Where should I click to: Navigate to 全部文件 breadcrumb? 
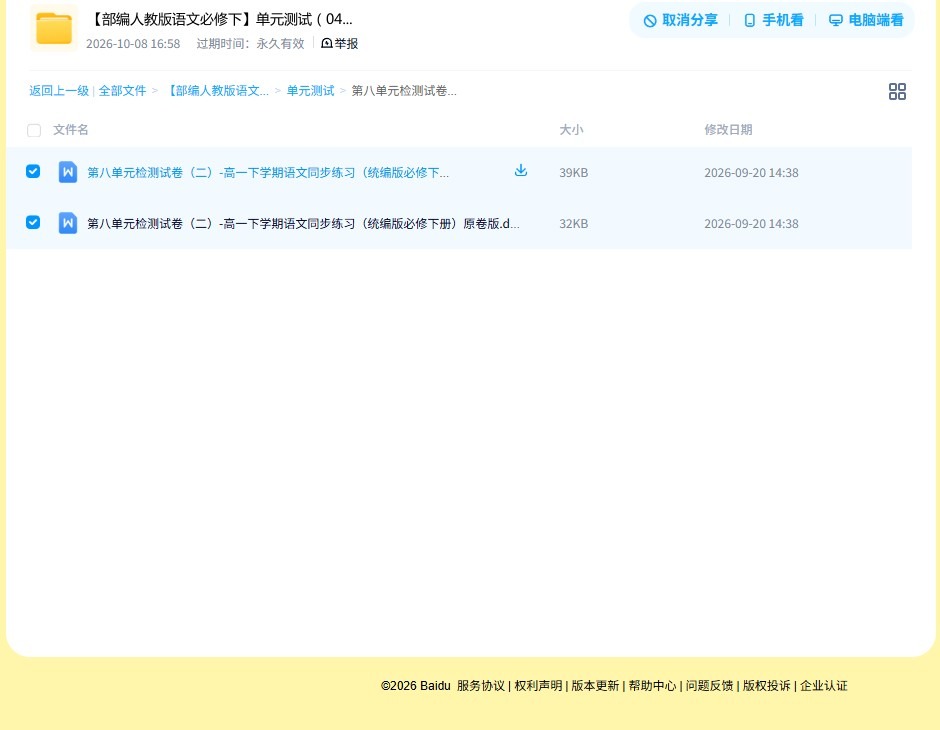pyautogui.click(x=122, y=91)
